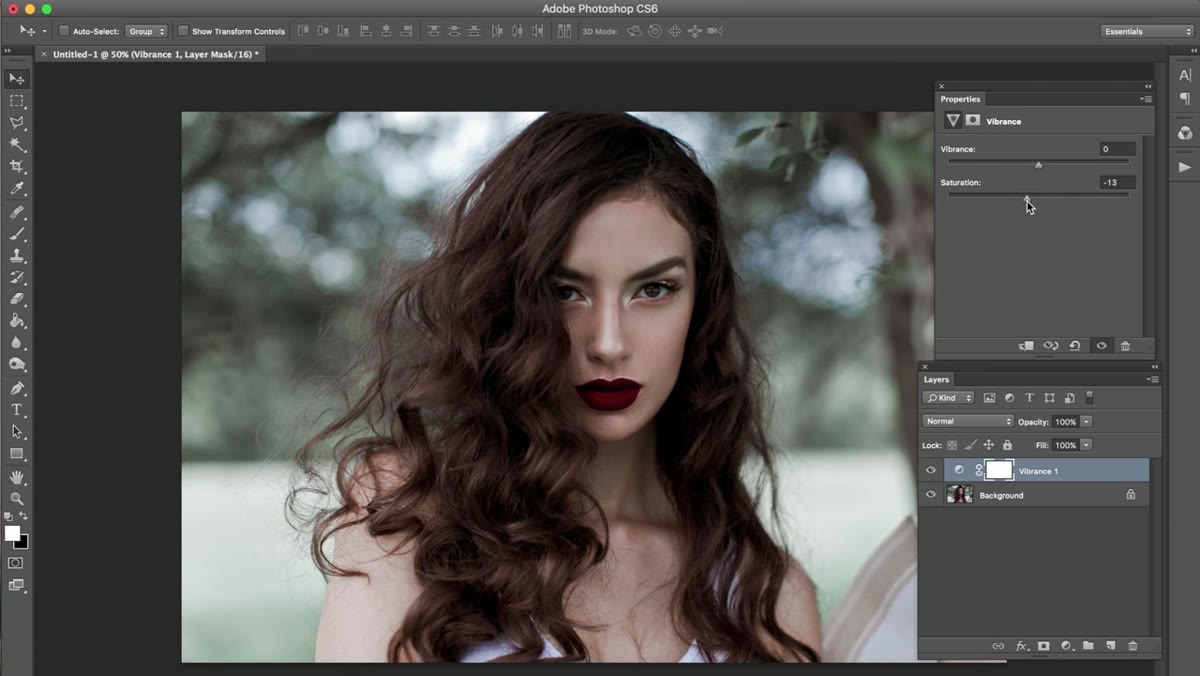1200x676 pixels.
Task: Open the Properties panel flyout menu
Action: 1146,99
